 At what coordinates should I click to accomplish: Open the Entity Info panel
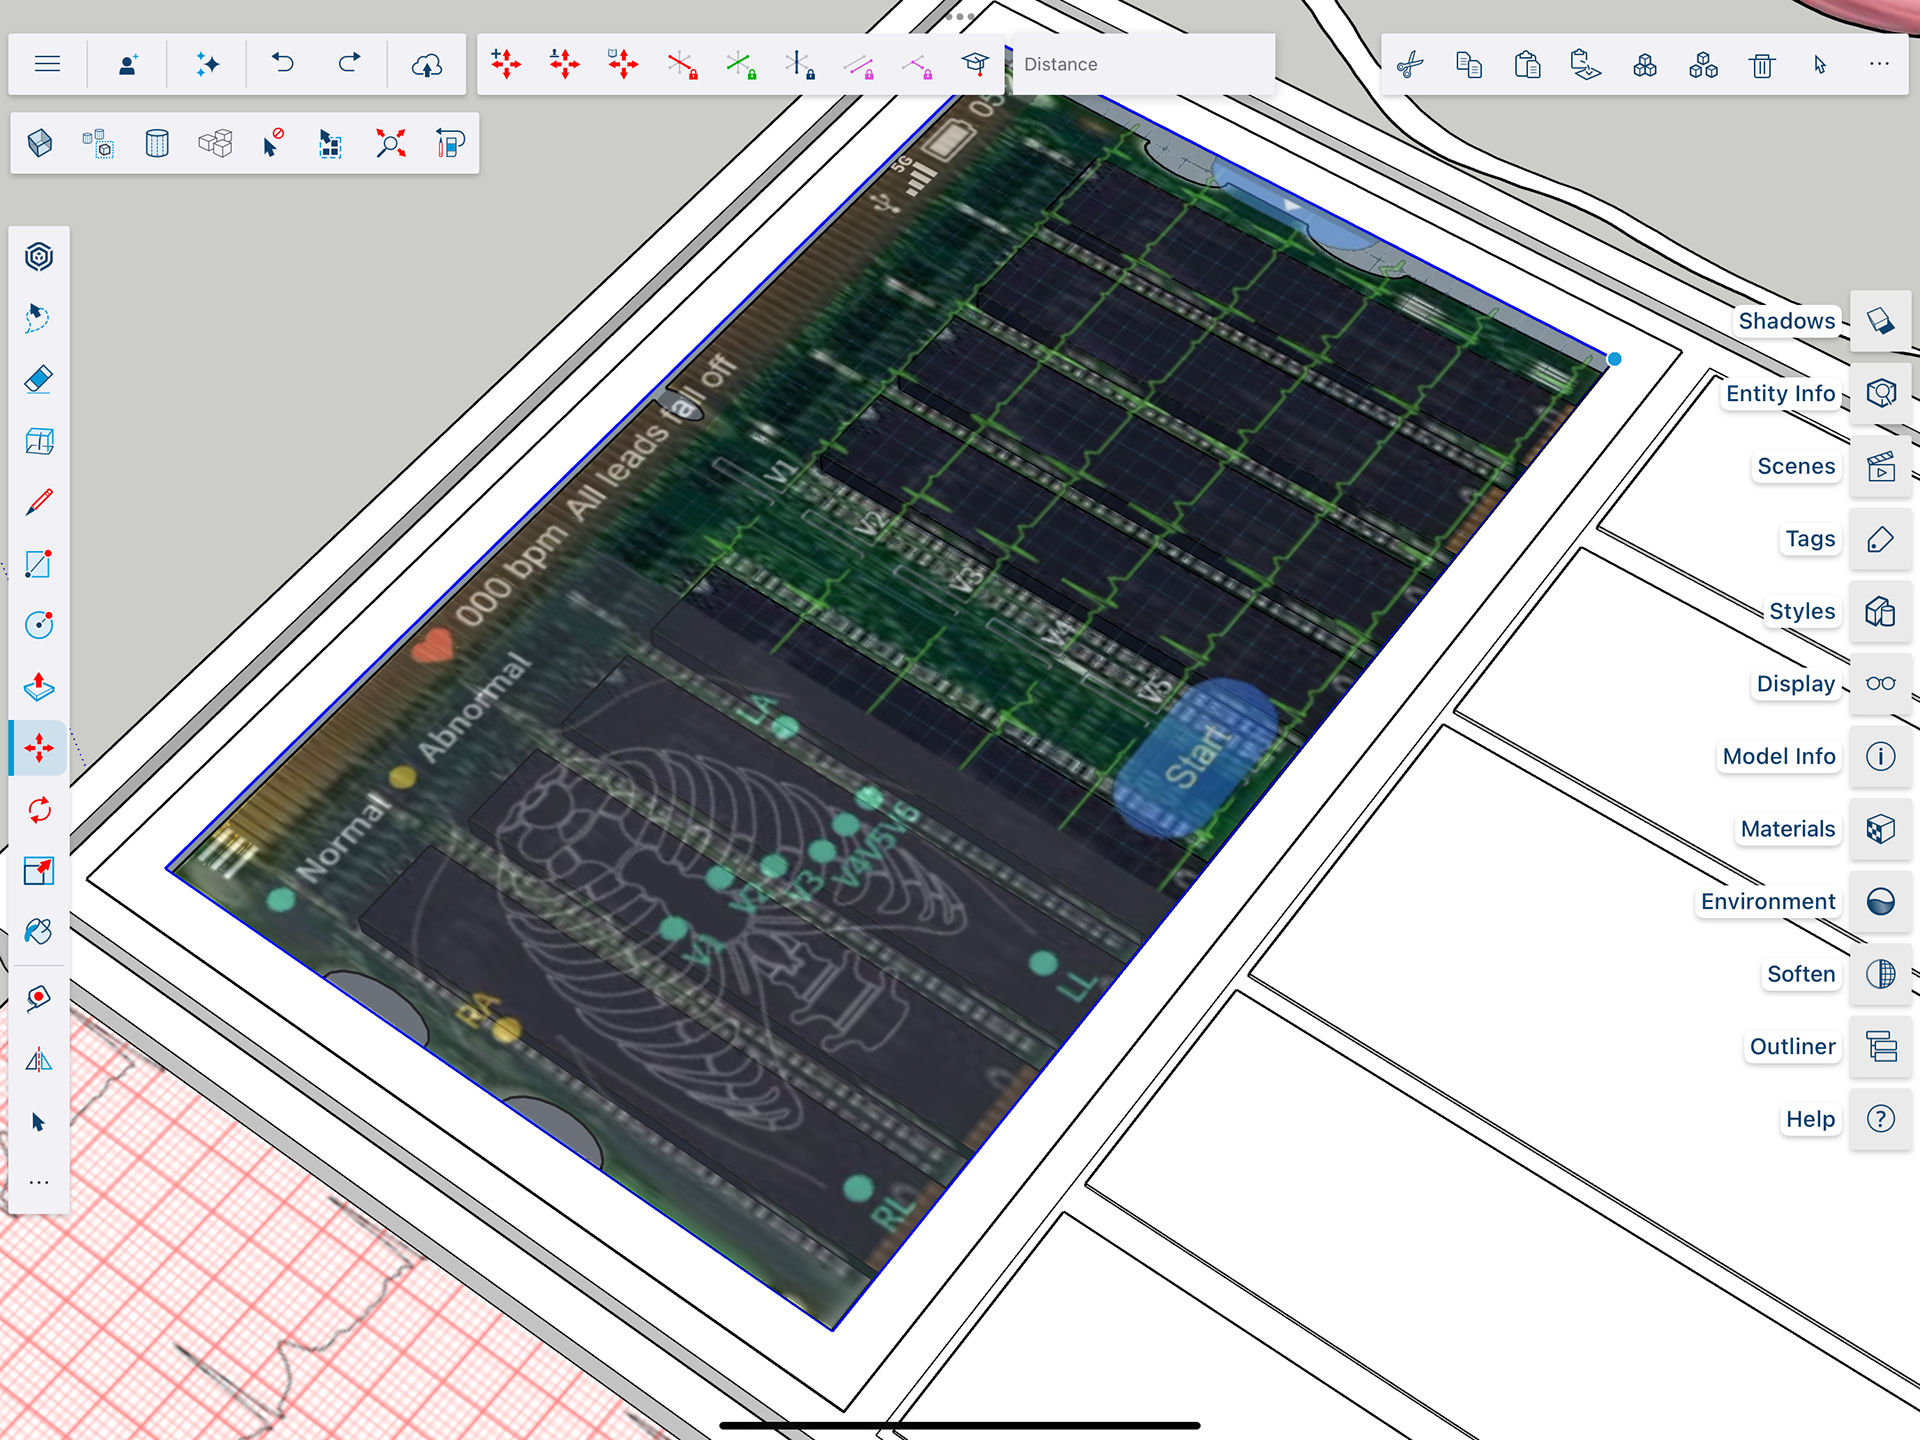(x=1880, y=393)
